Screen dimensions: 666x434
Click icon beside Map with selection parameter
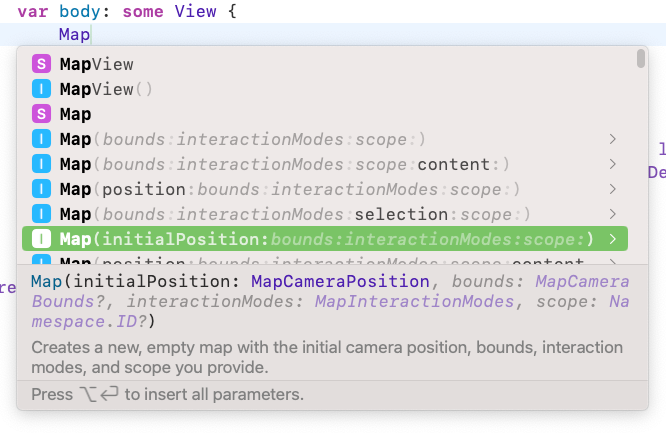point(41,214)
